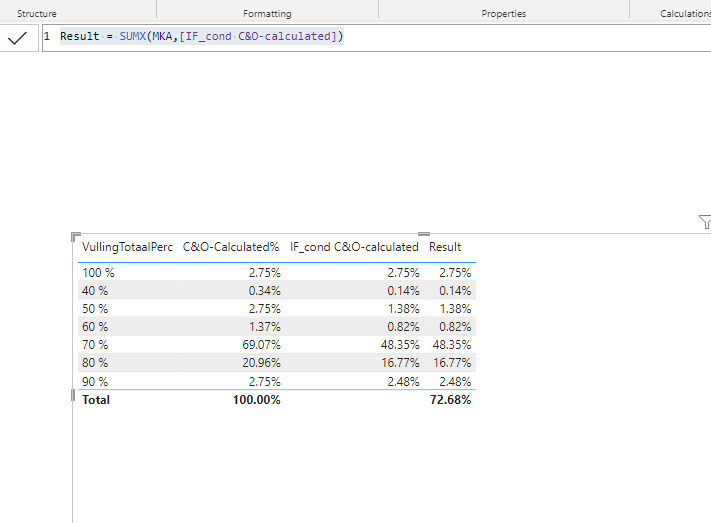Select the top-middle resize handle of table

pos(424,234)
